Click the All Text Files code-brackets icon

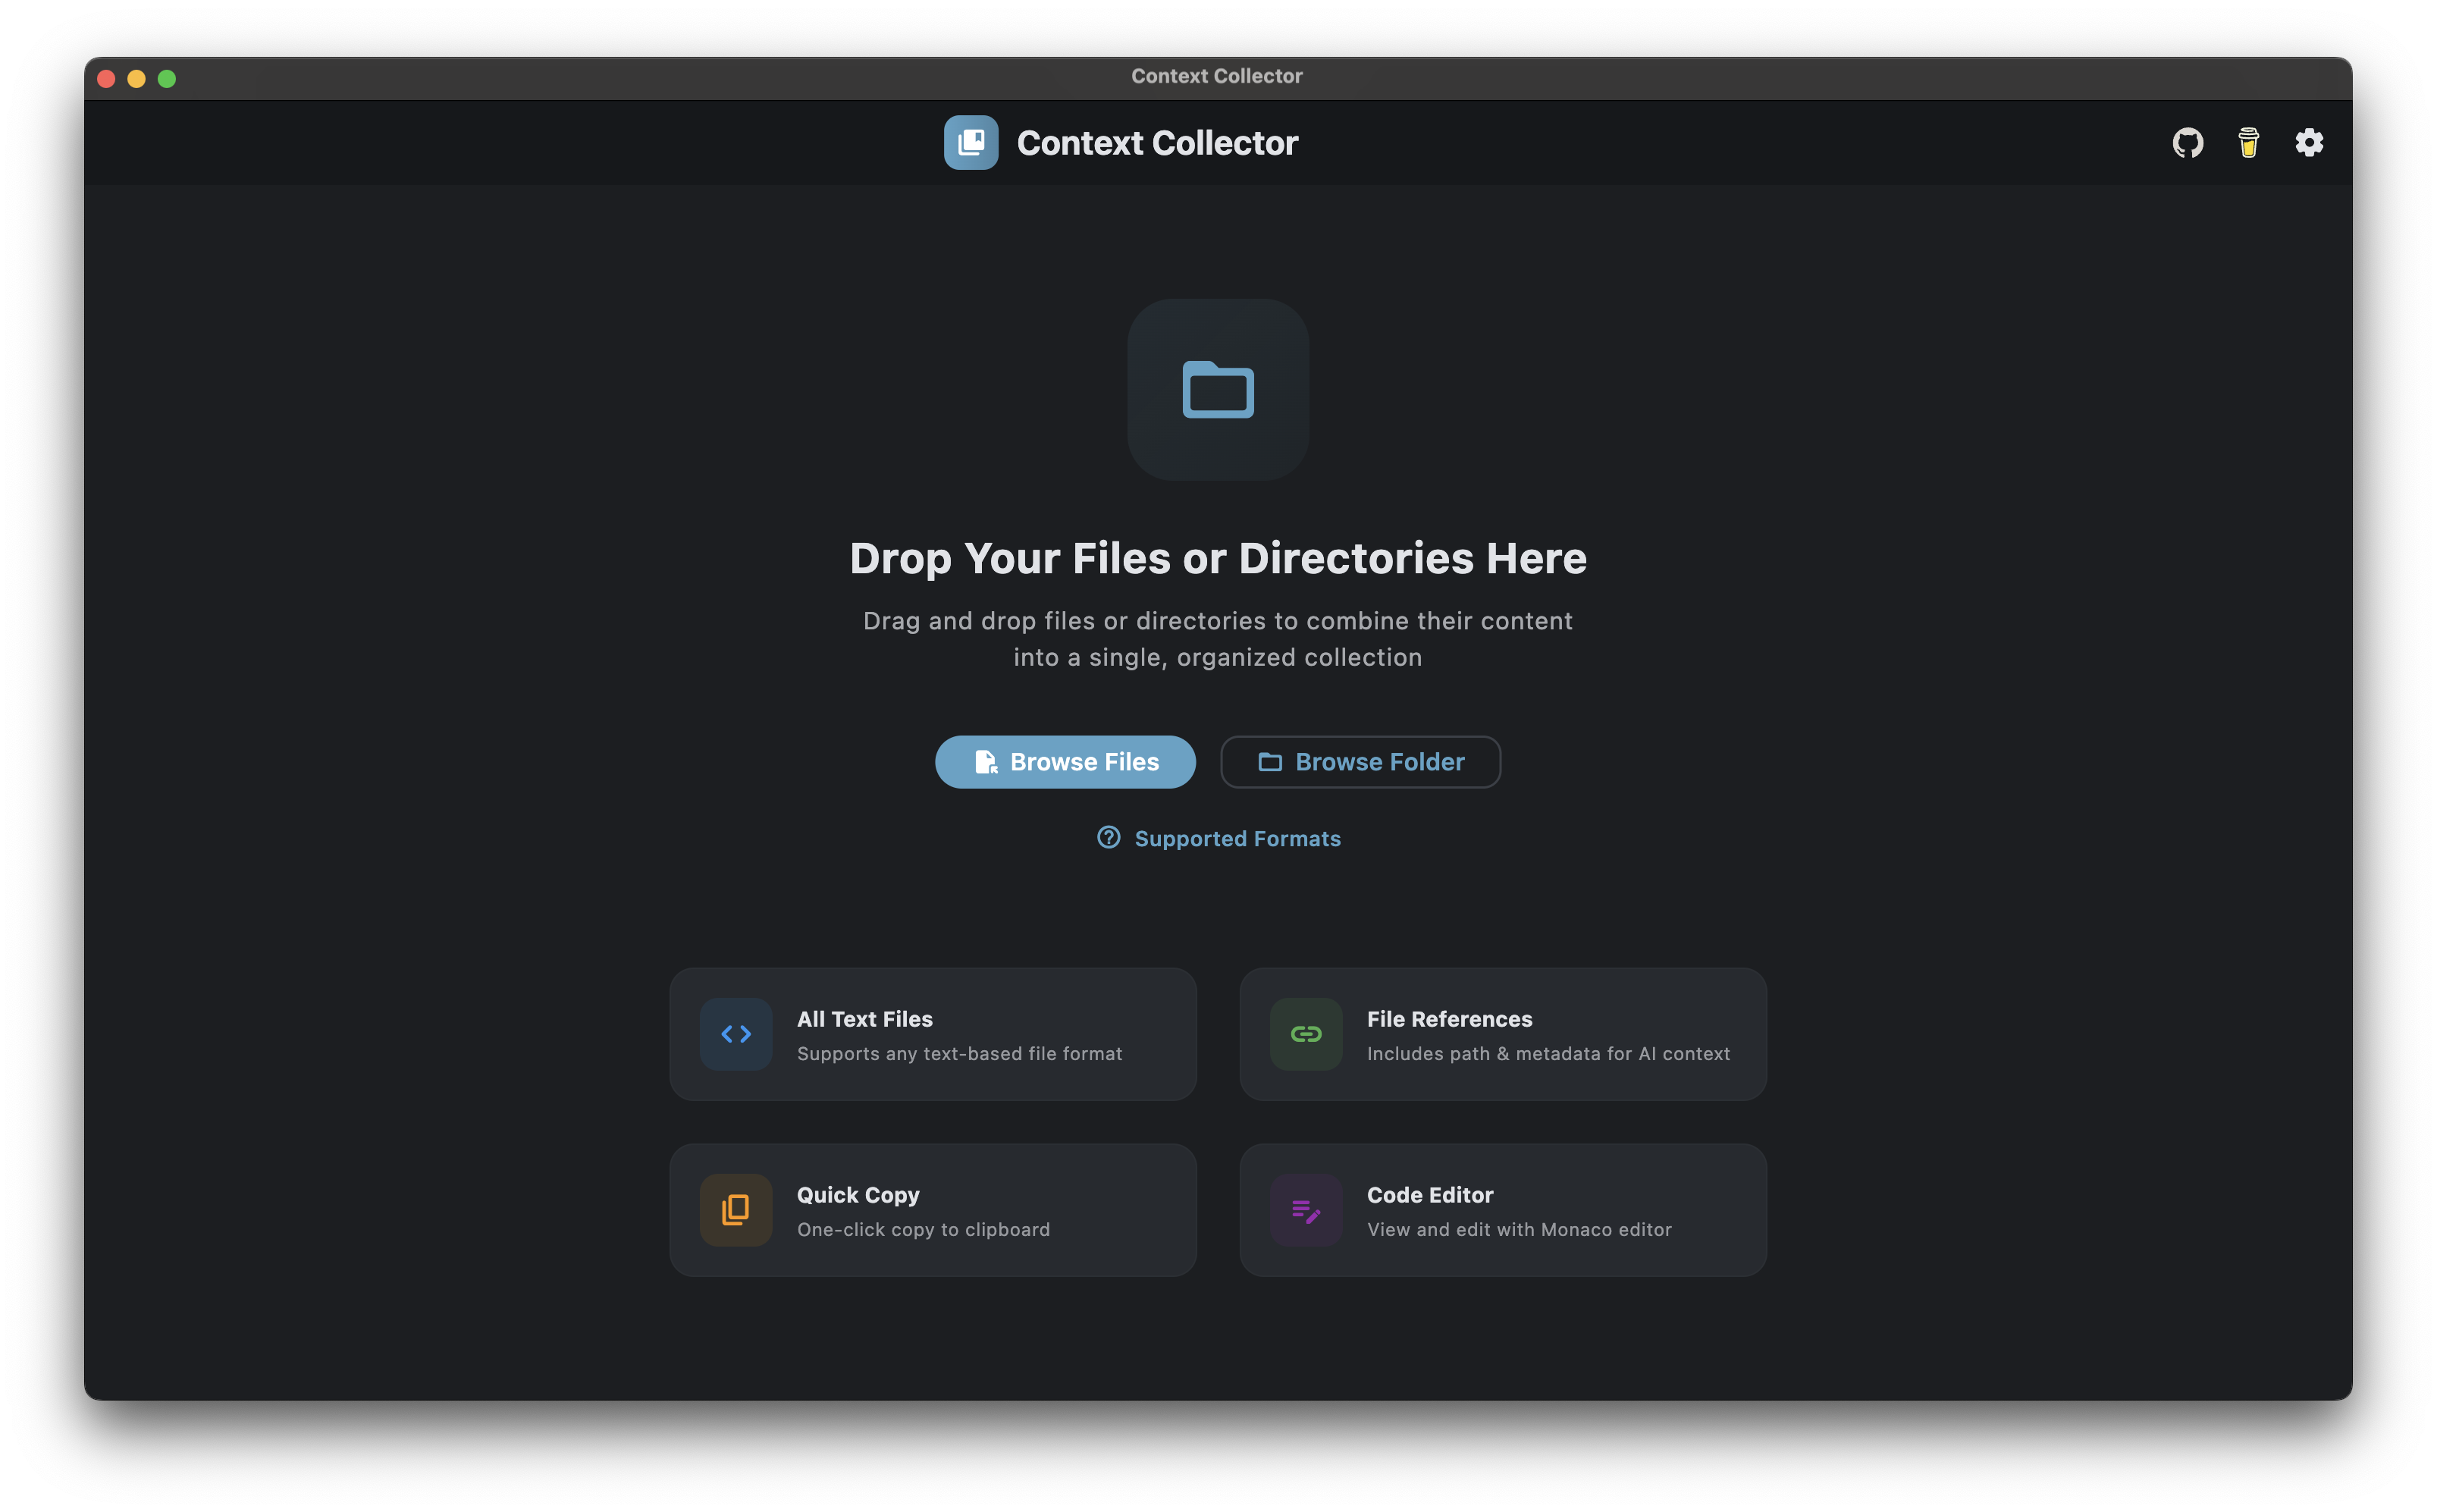point(735,1034)
